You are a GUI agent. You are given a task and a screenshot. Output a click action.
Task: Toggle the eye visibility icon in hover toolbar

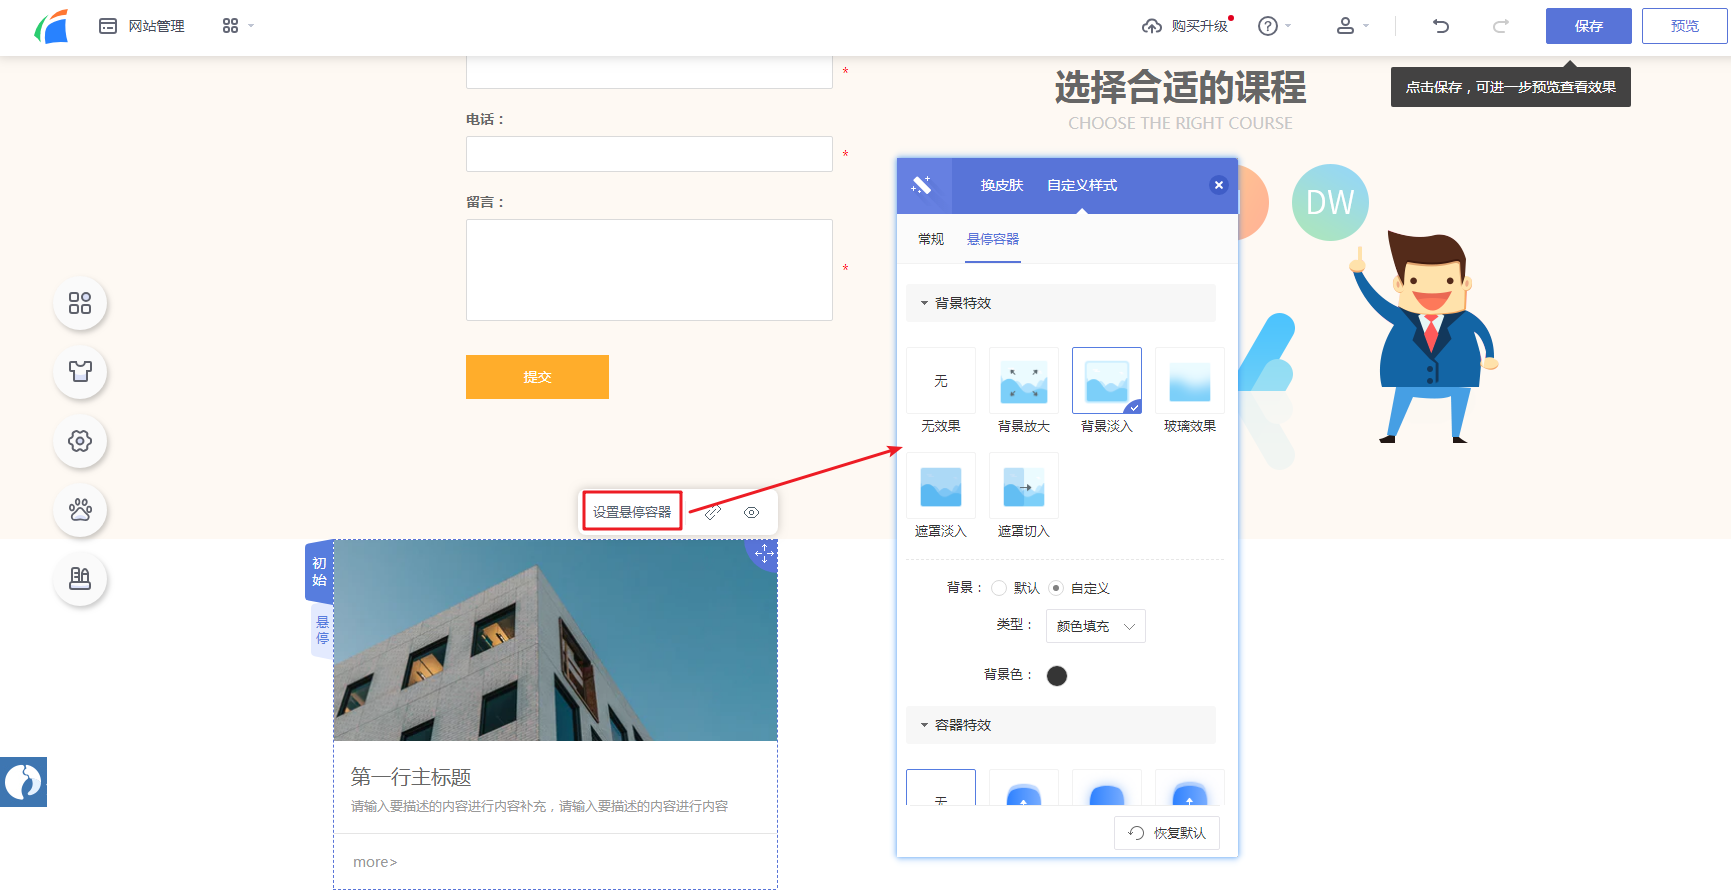(x=752, y=512)
